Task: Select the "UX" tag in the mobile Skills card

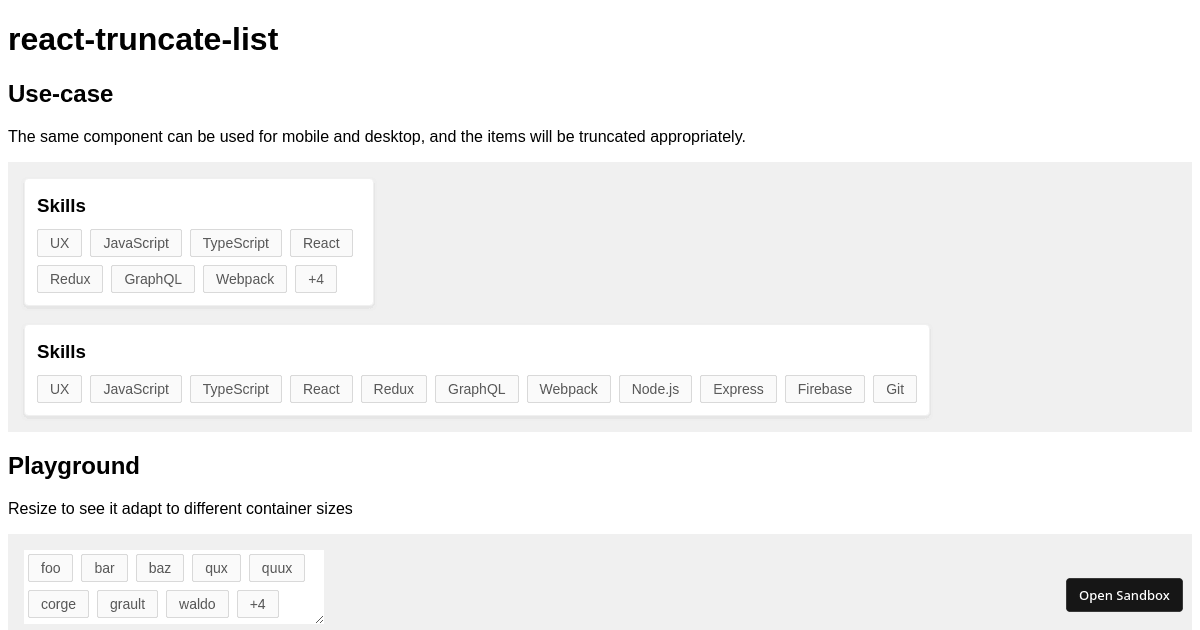Action: click(x=59, y=243)
